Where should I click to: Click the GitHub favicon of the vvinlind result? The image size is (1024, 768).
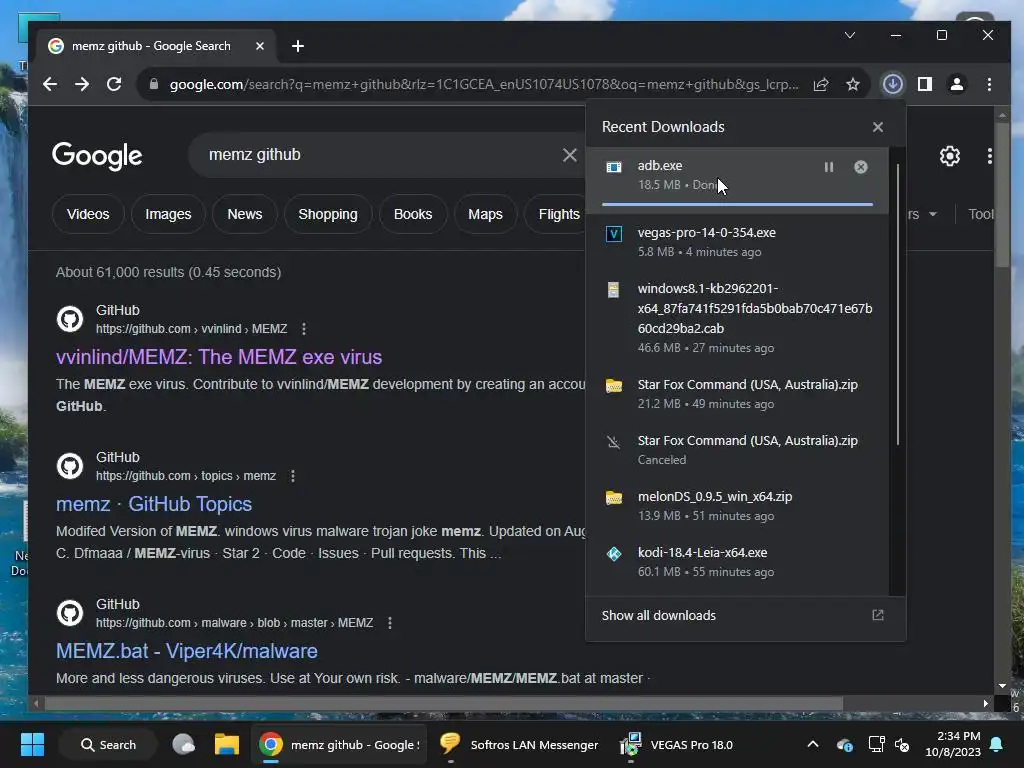point(70,319)
